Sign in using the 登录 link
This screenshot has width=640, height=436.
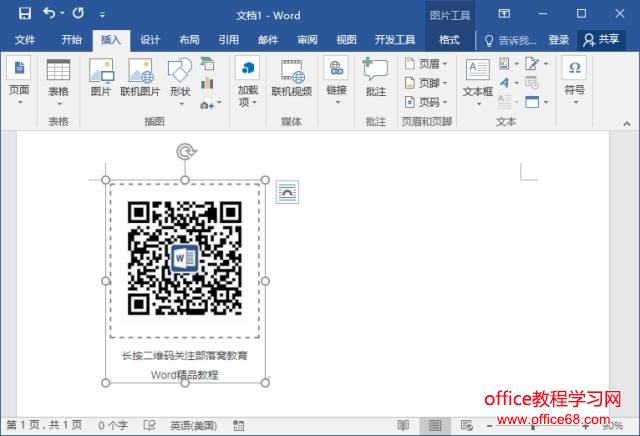(558, 40)
